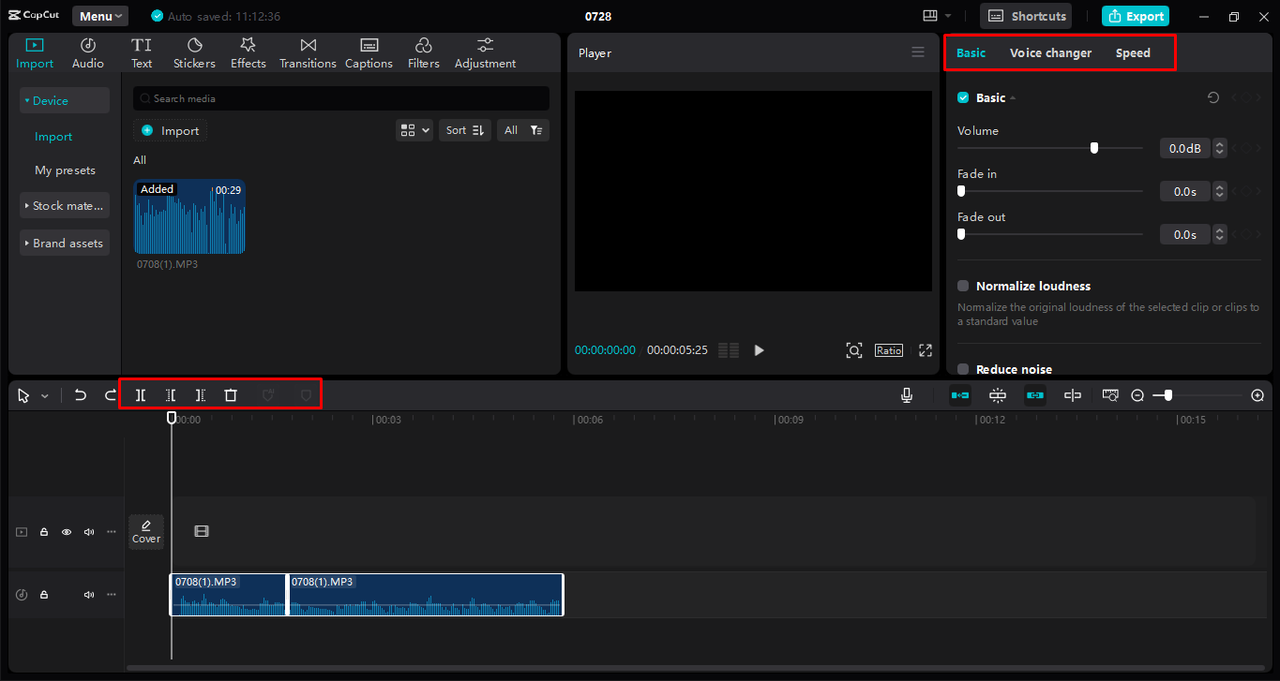Click the player fullscreen icon

(925, 350)
